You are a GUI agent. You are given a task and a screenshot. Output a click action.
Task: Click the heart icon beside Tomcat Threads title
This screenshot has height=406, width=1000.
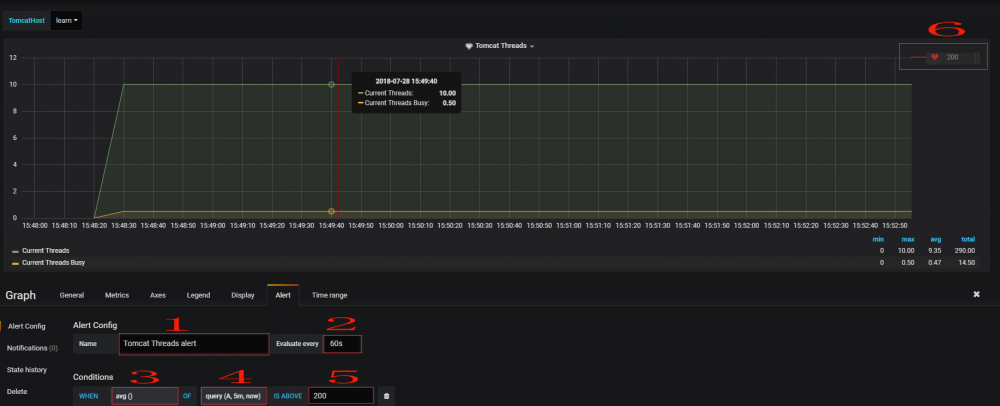(x=470, y=46)
